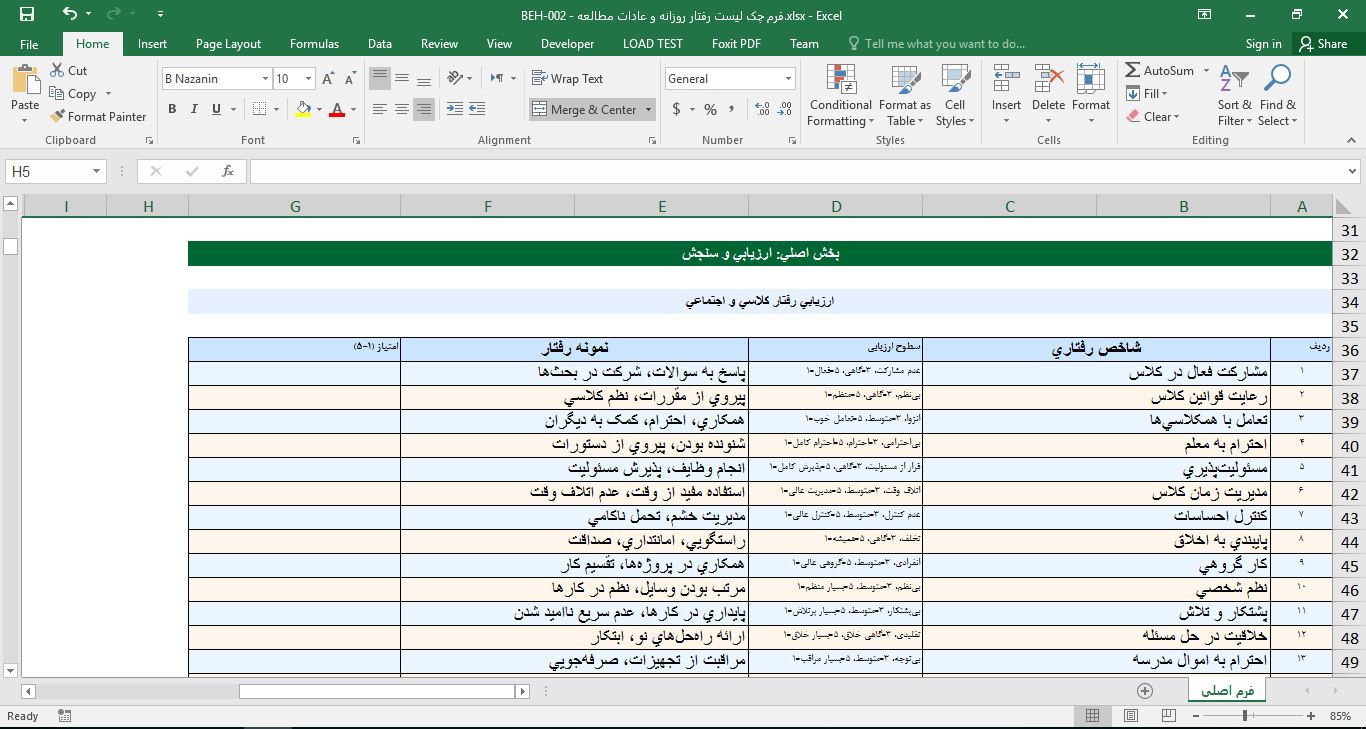Viewport: 1366px width, 729px height.
Task: Open Find & Select options
Action: [1277, 96]
